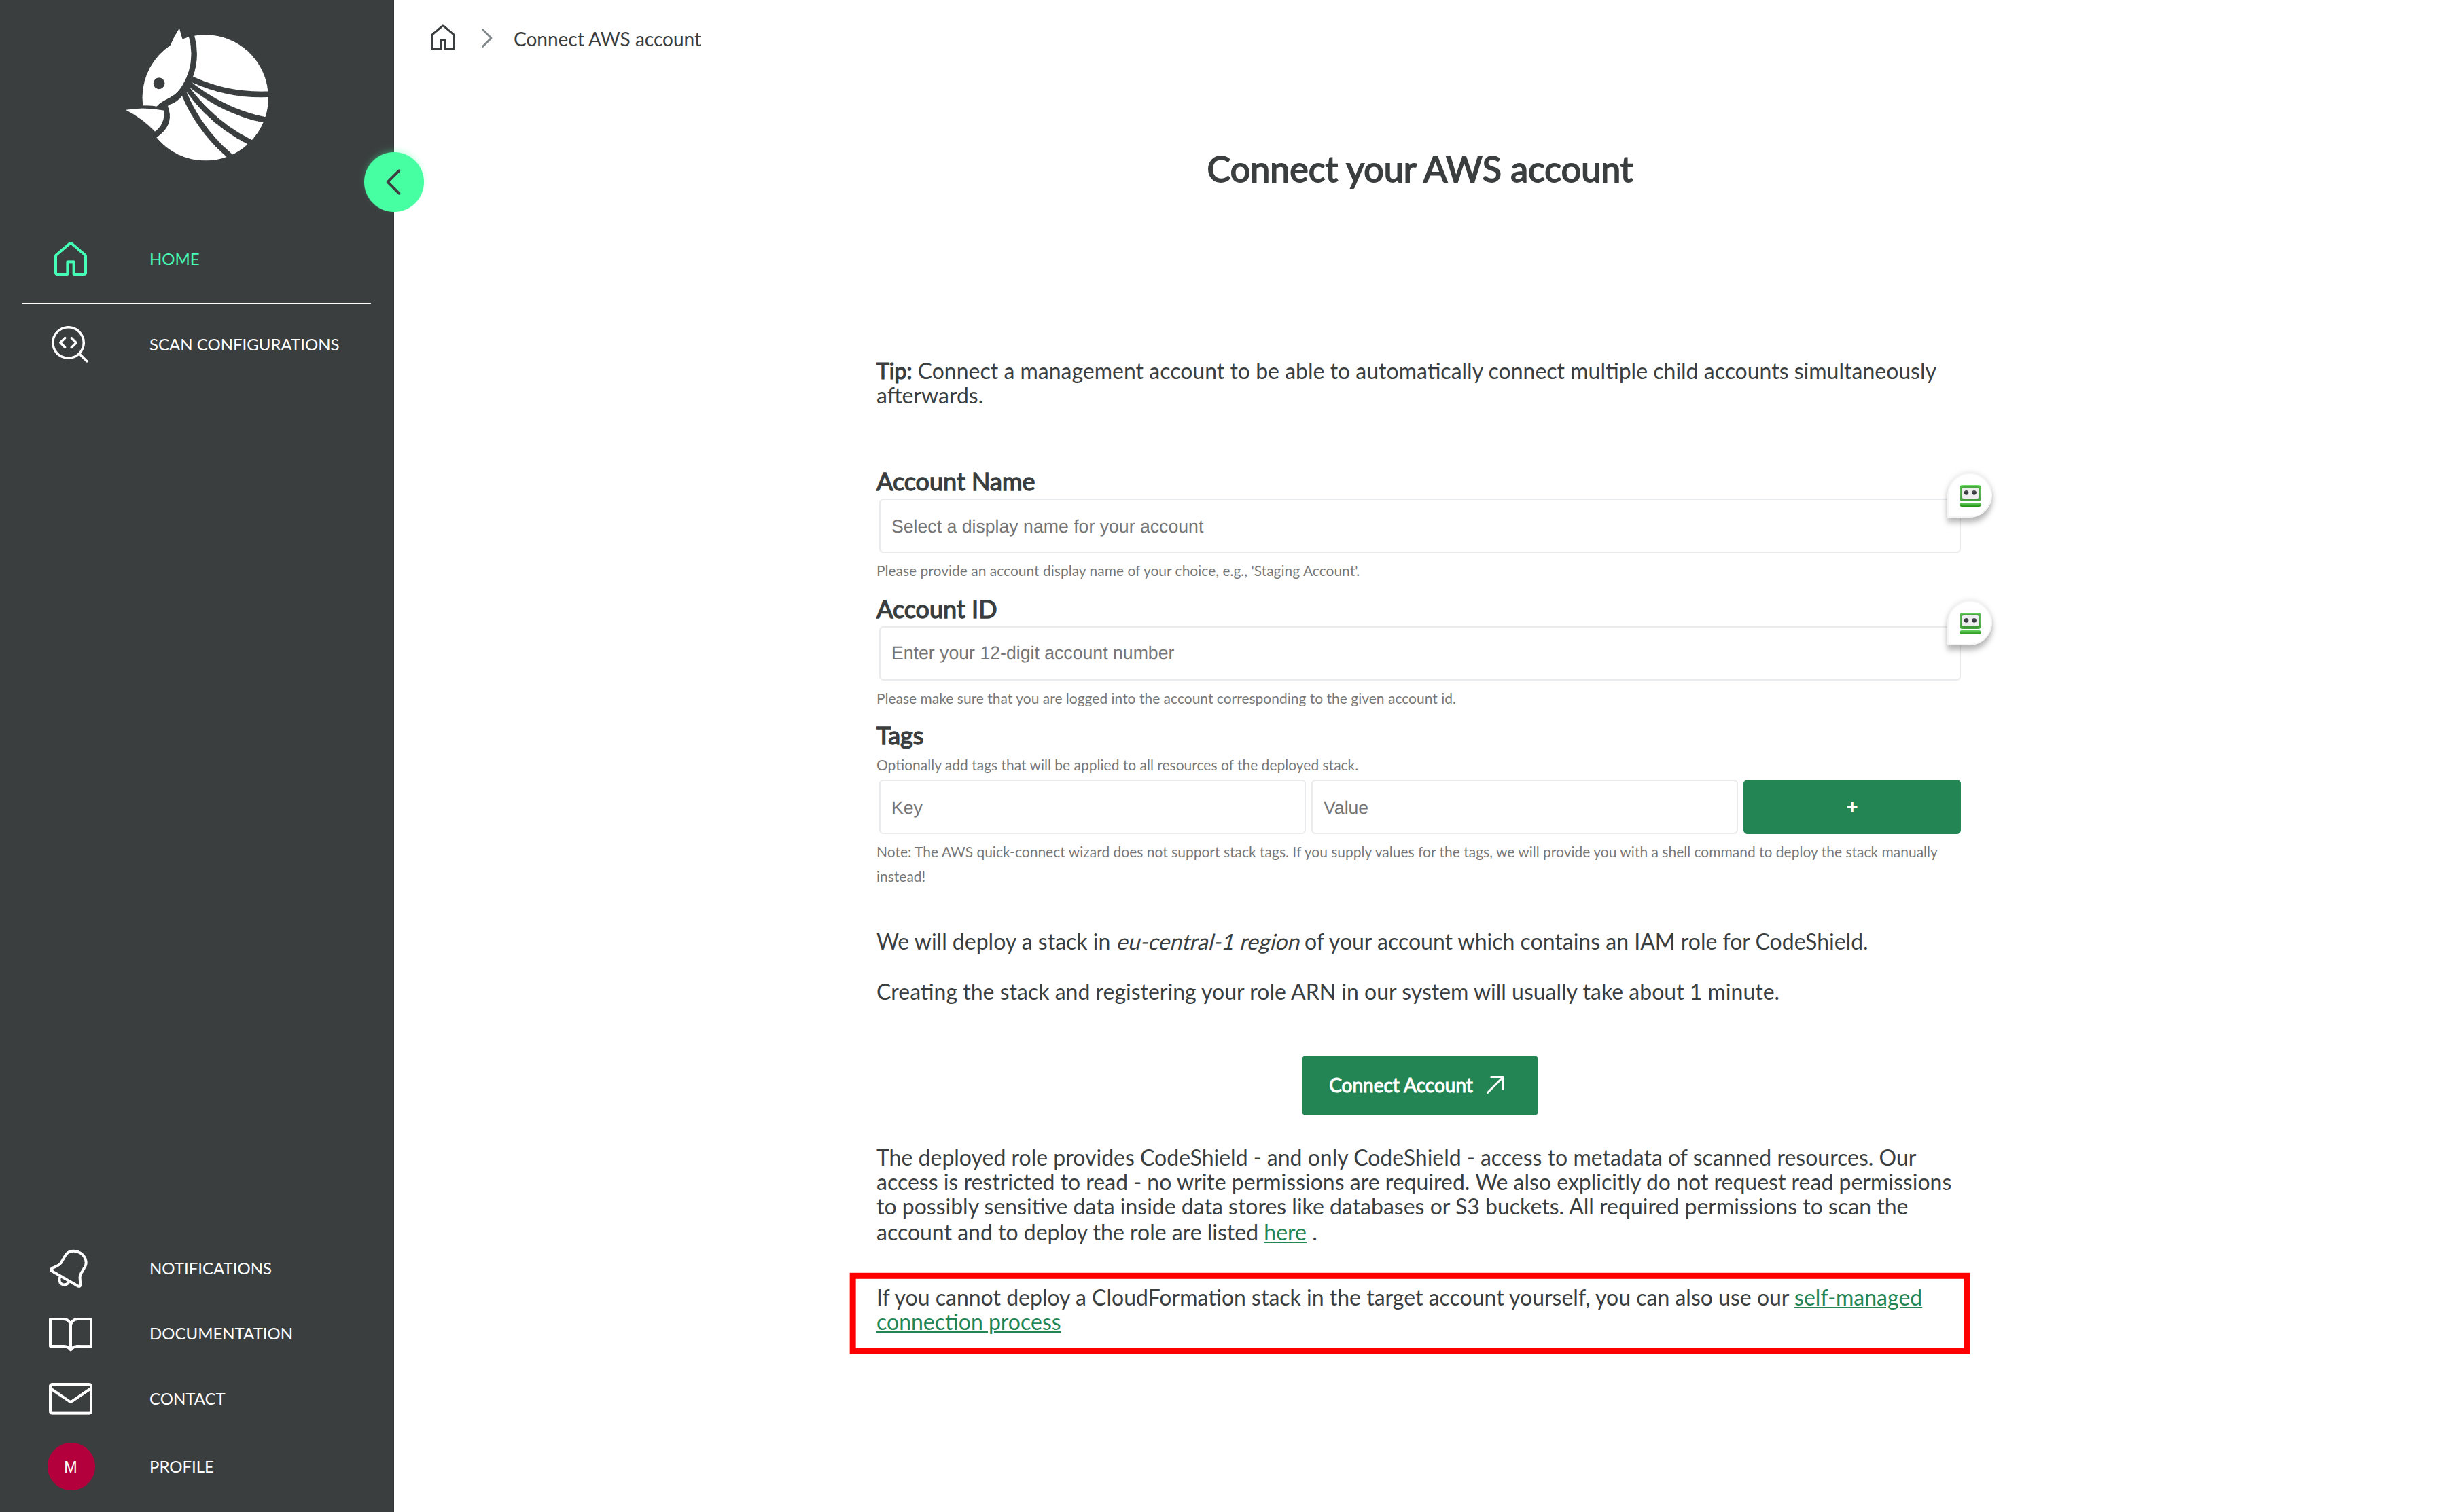Click the tag Value input field
2446x1512 pixels.
1523,807
